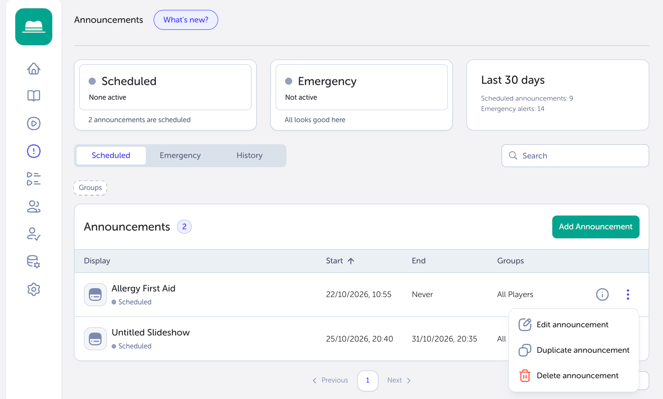Screen dimensions: 663x399
Task: Click the duplicate copy icon in the menu
Action: pos(525,350)
